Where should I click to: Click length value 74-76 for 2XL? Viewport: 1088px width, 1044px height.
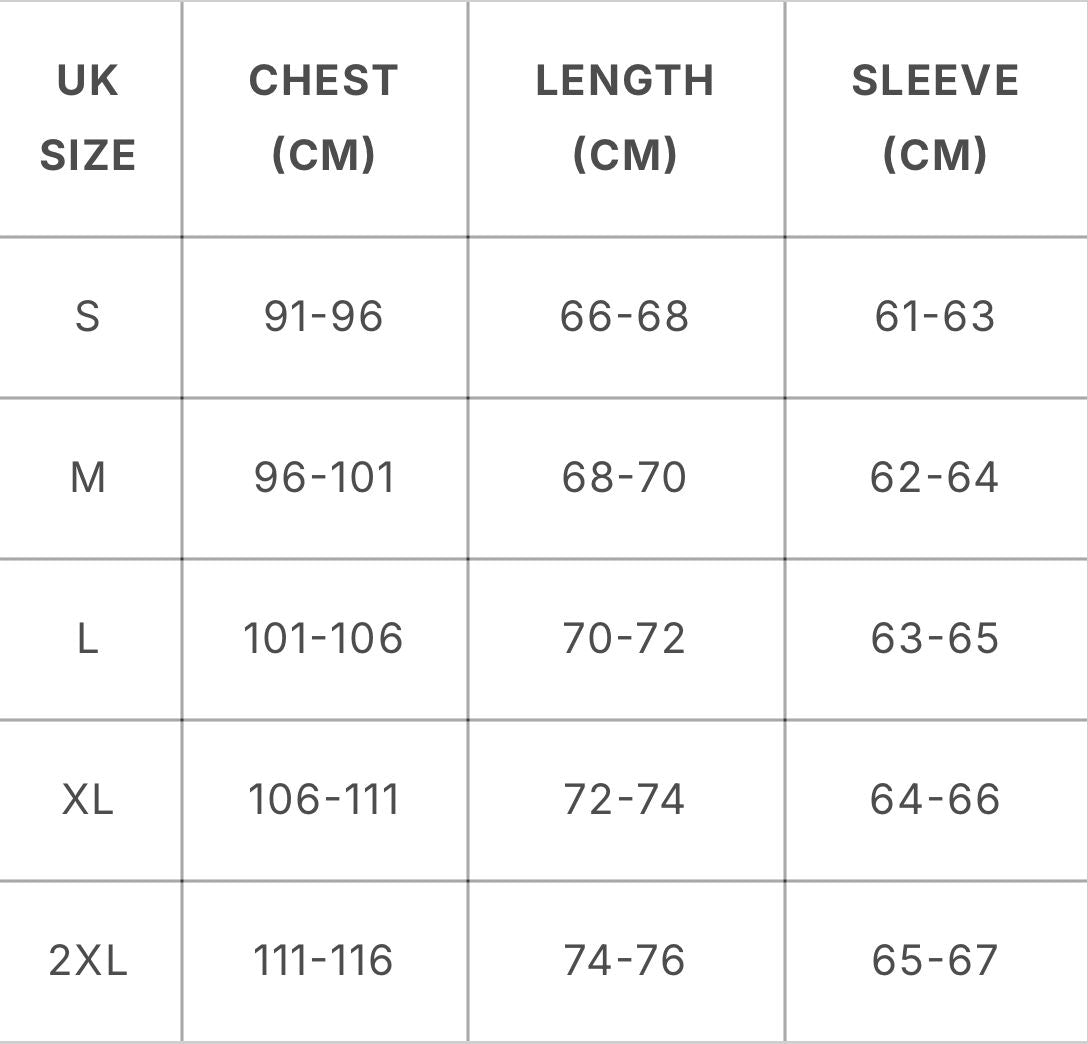tap(625, 961)
